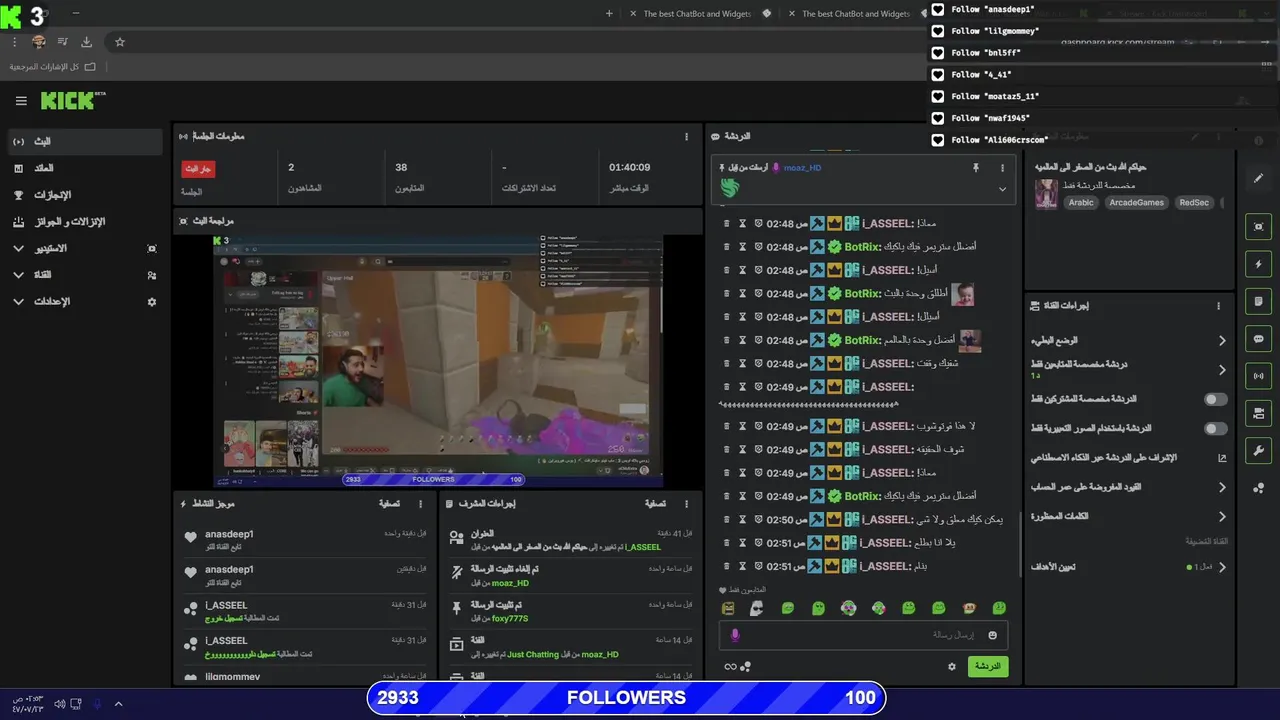Open the browser downloads icon

pos(86,42)
